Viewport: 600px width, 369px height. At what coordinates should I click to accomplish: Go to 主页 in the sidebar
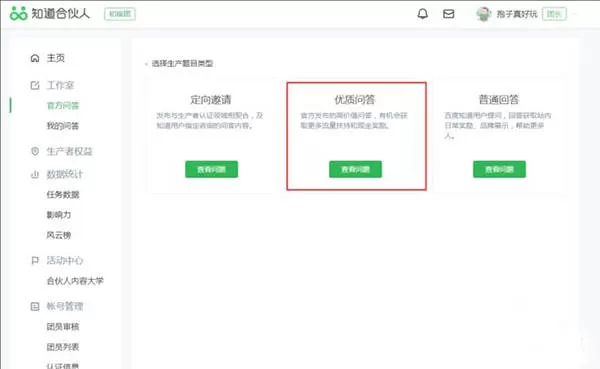[55, 58]
